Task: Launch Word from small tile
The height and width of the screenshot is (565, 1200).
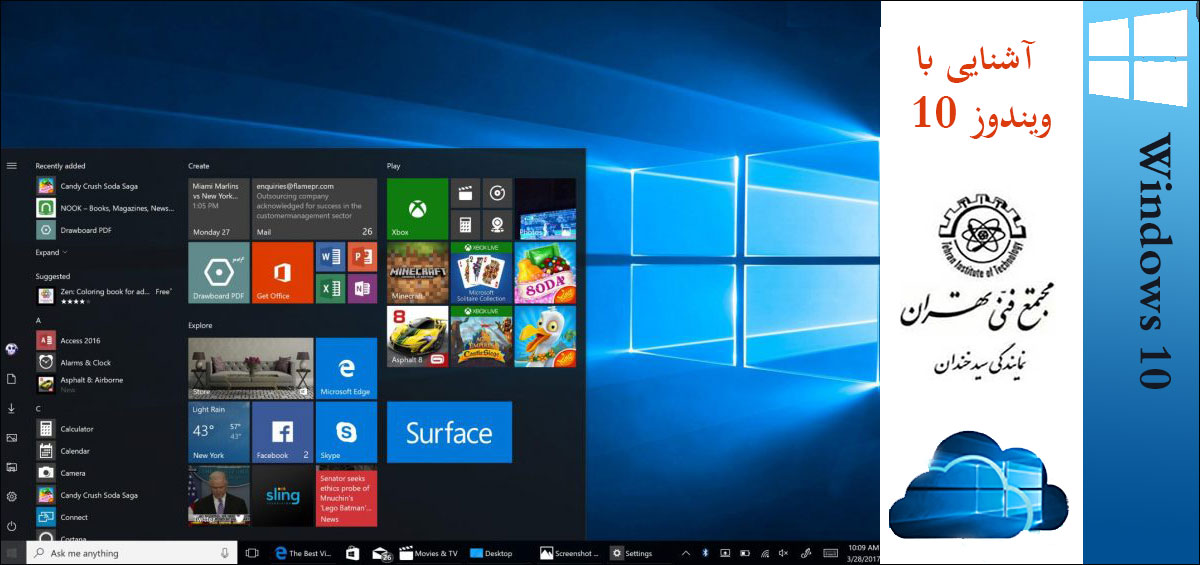Action: 330,257
